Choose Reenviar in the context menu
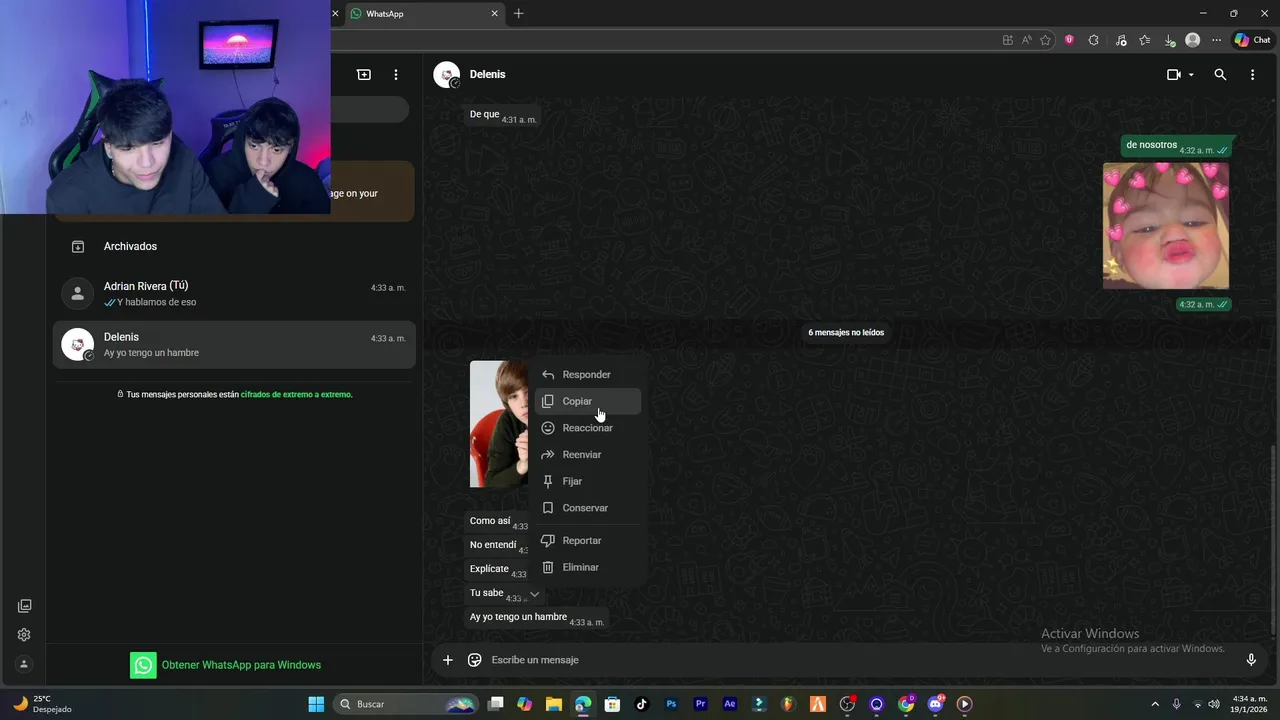 click(588, 454)
